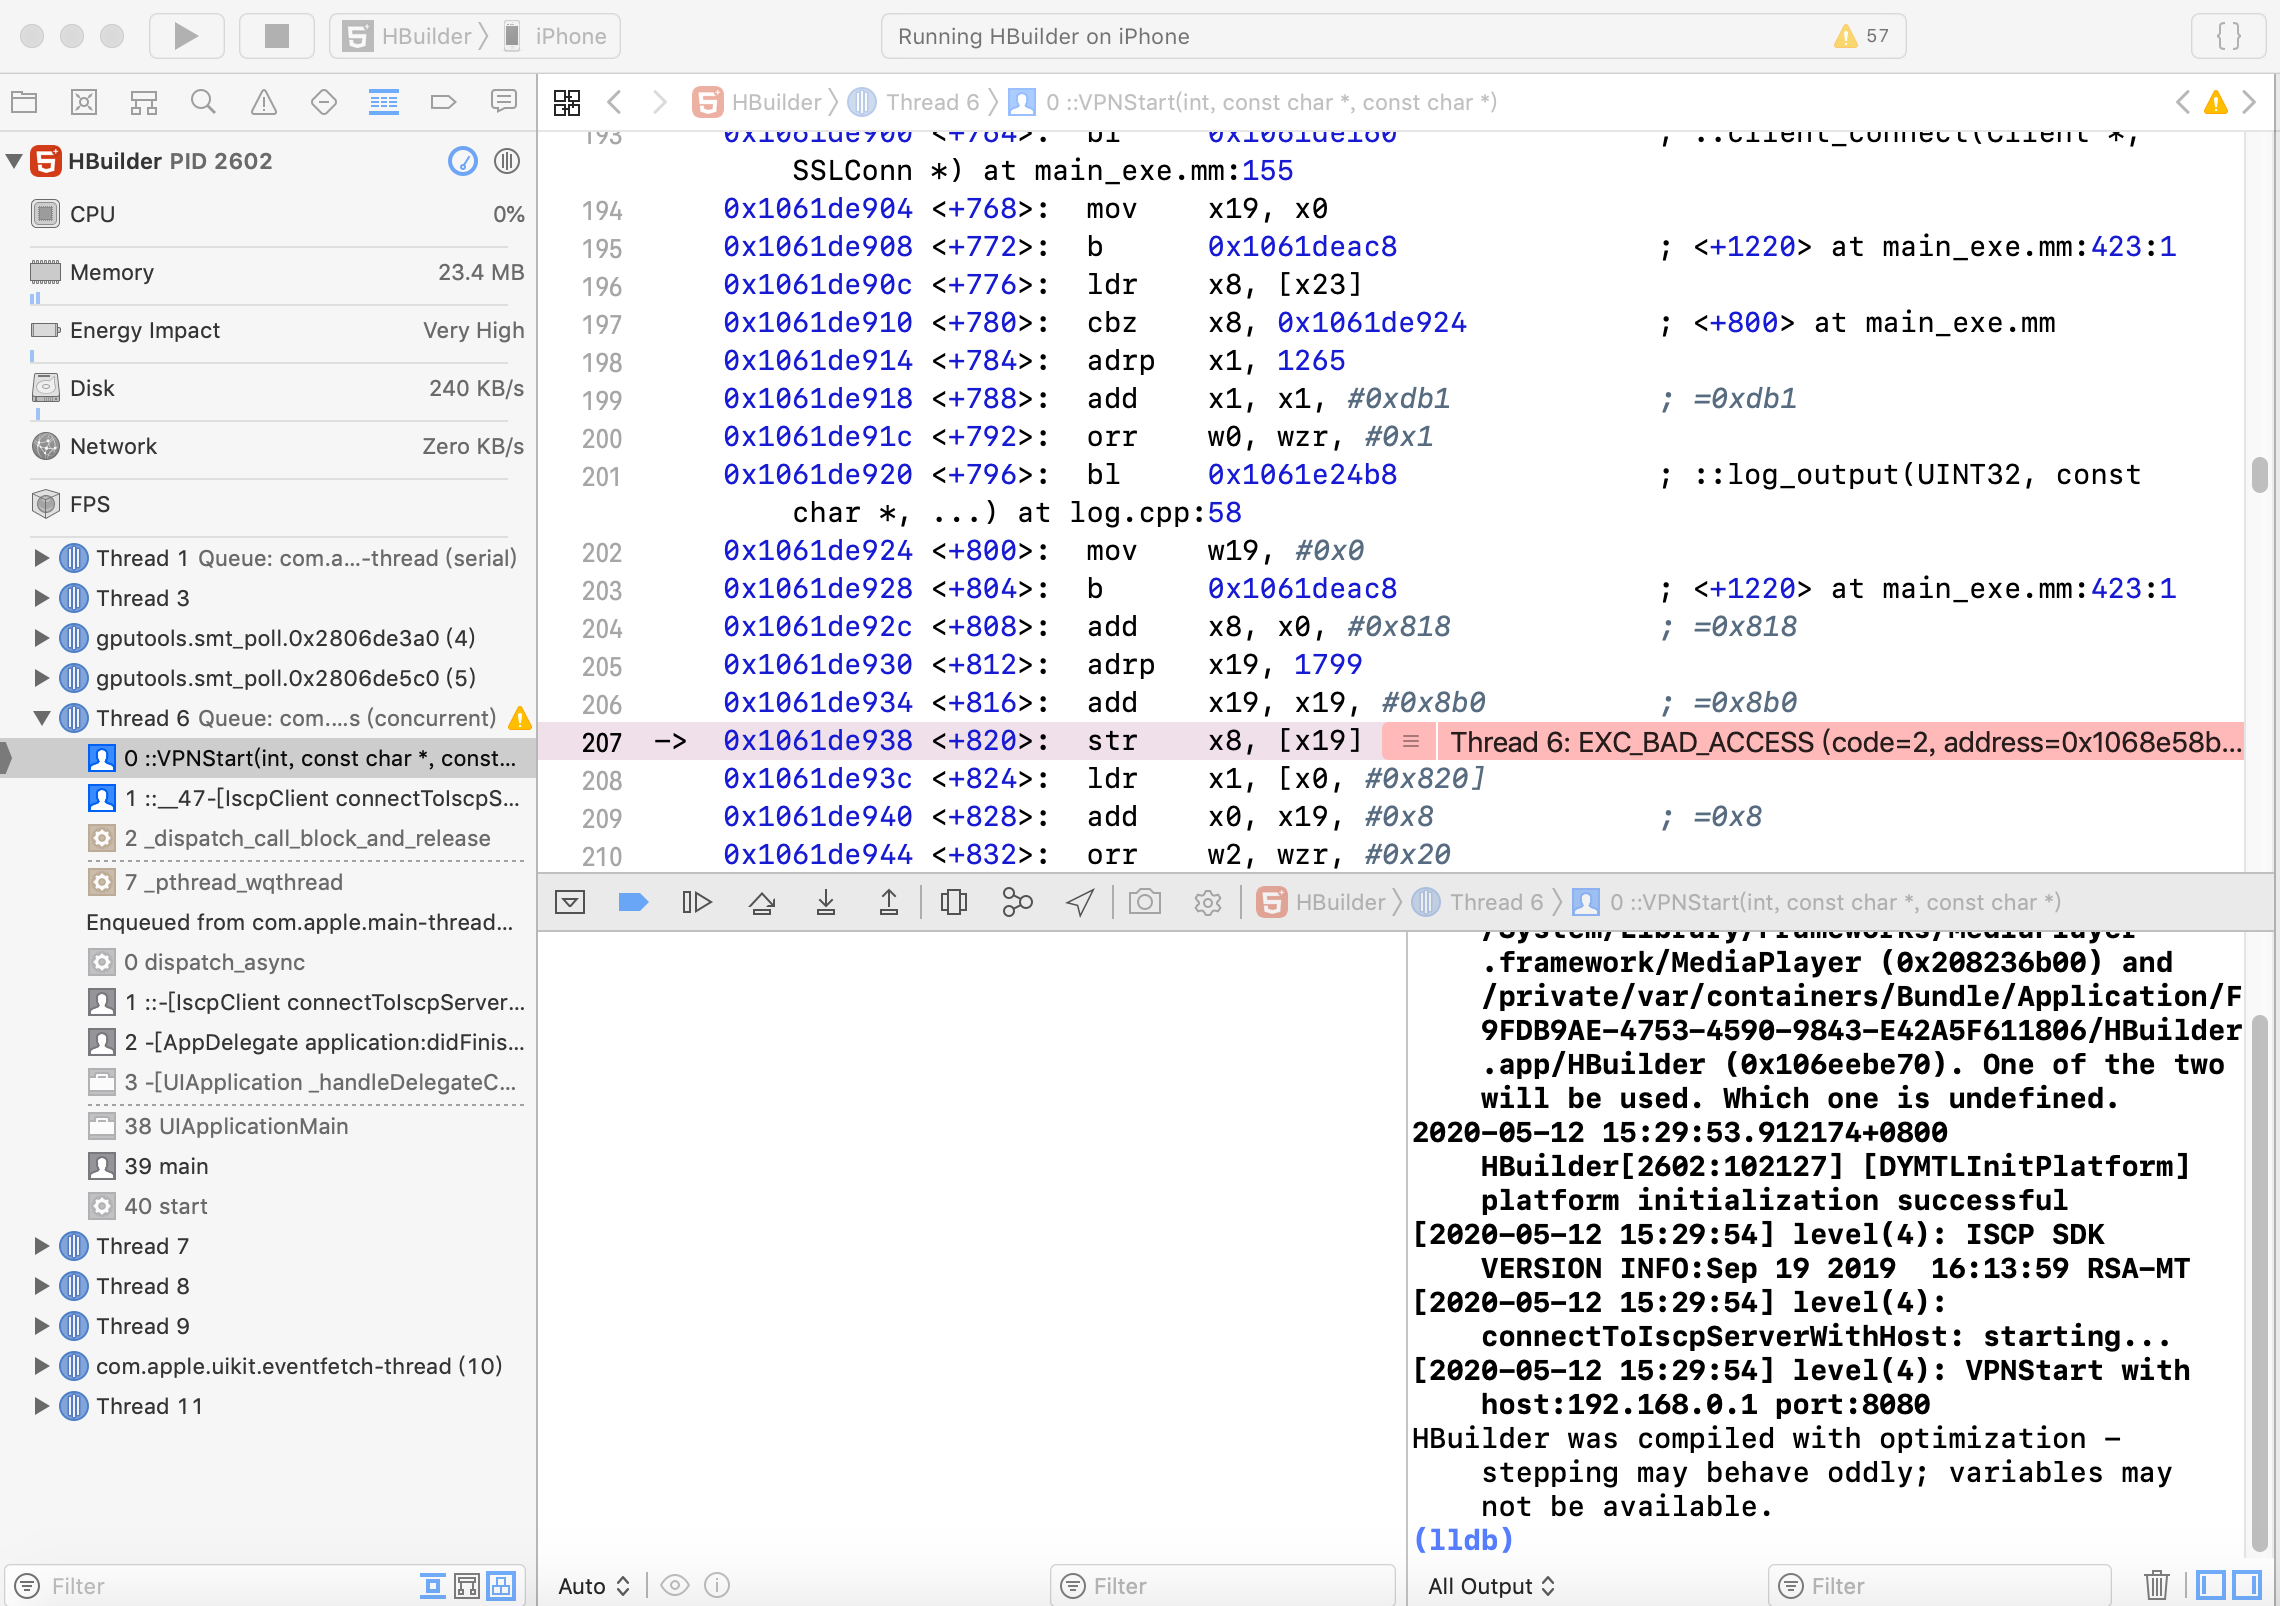Toggle show only crashed threads filter
The image size is (2280, 1606).
[433, 1585]
